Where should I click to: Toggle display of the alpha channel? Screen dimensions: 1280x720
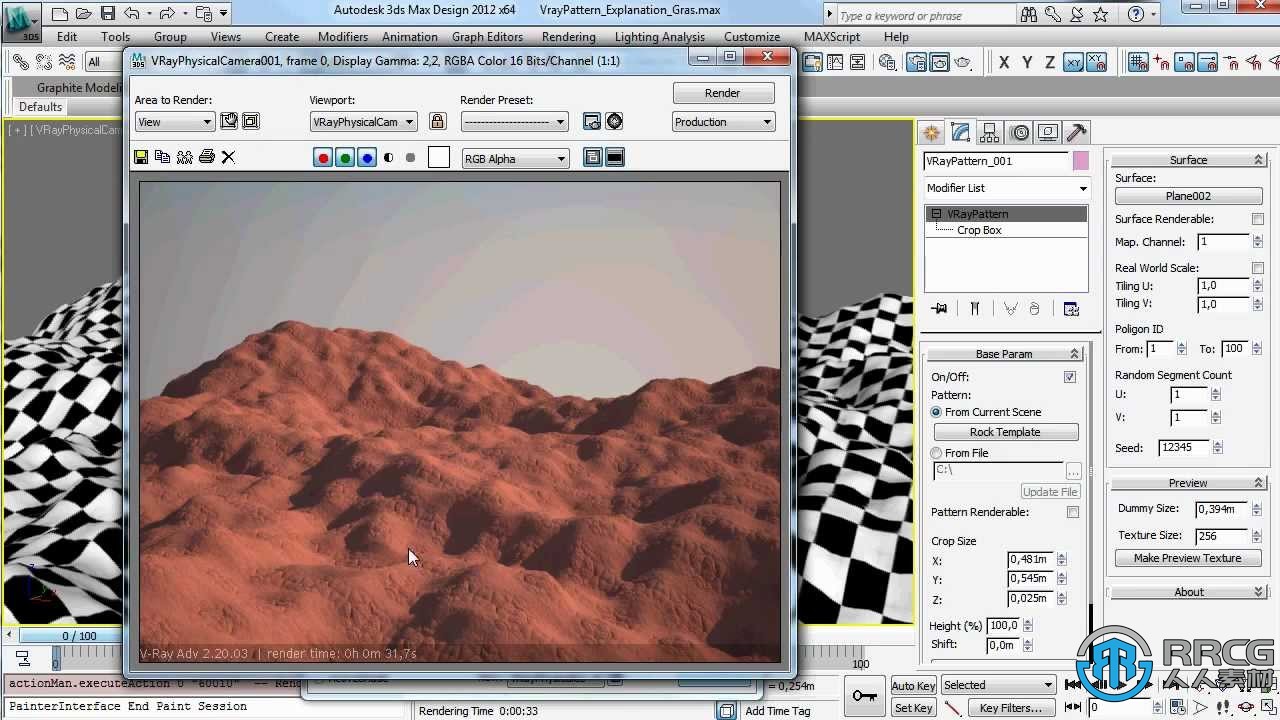pyautogui.click(x=388, y=158)
